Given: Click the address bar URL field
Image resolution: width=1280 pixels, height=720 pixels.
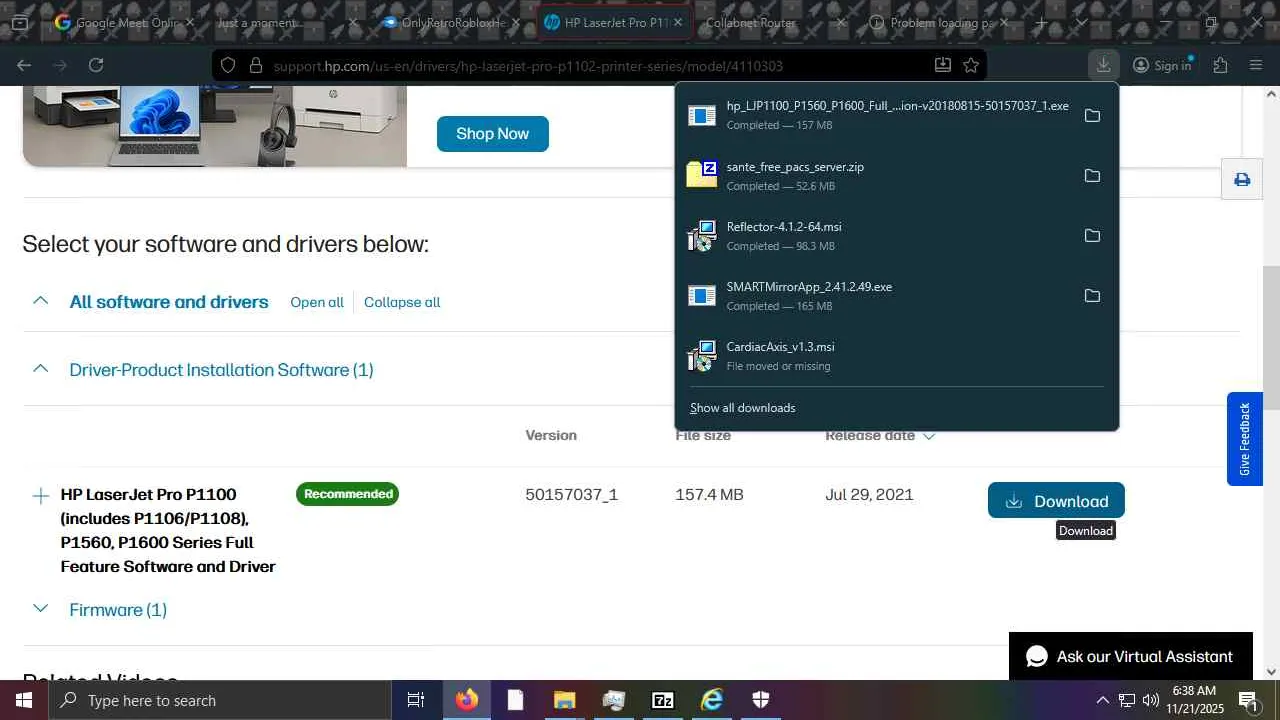Looking at the screenshot, I should point(598,66).
